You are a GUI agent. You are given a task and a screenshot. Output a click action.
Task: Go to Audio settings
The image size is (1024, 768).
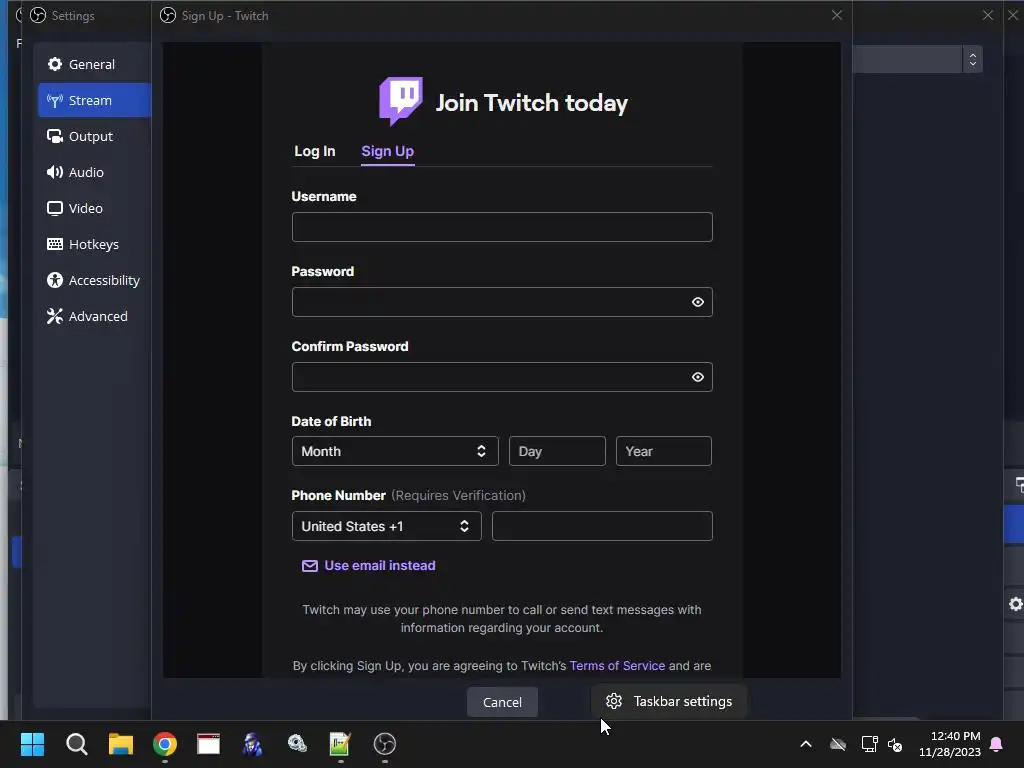coord(93,172)
